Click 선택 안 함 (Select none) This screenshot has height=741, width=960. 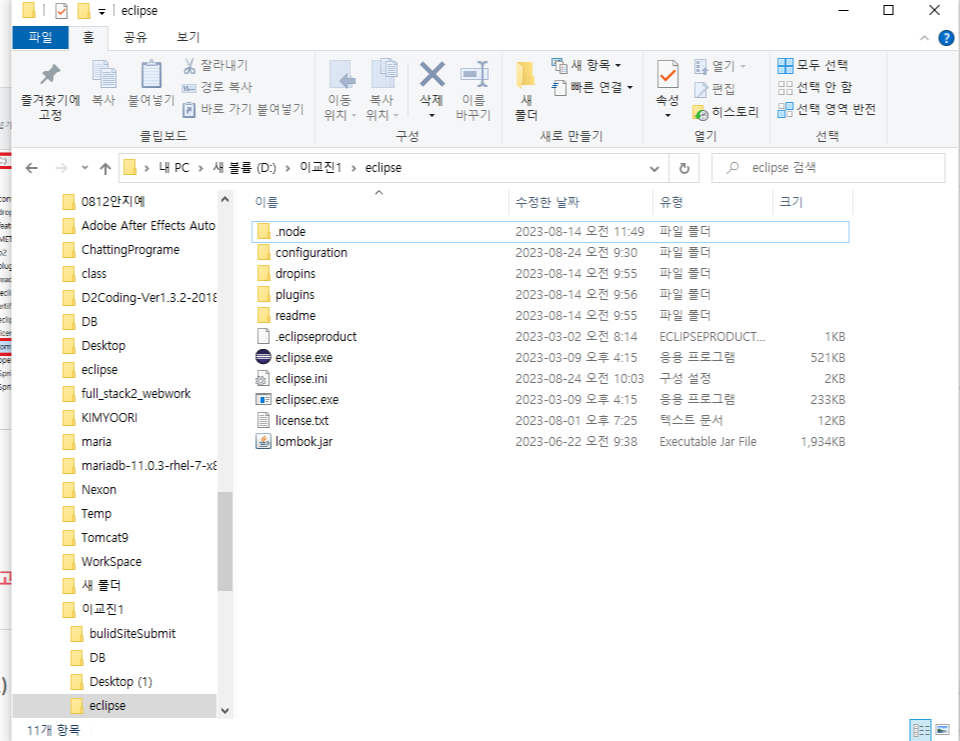point(815,87)
